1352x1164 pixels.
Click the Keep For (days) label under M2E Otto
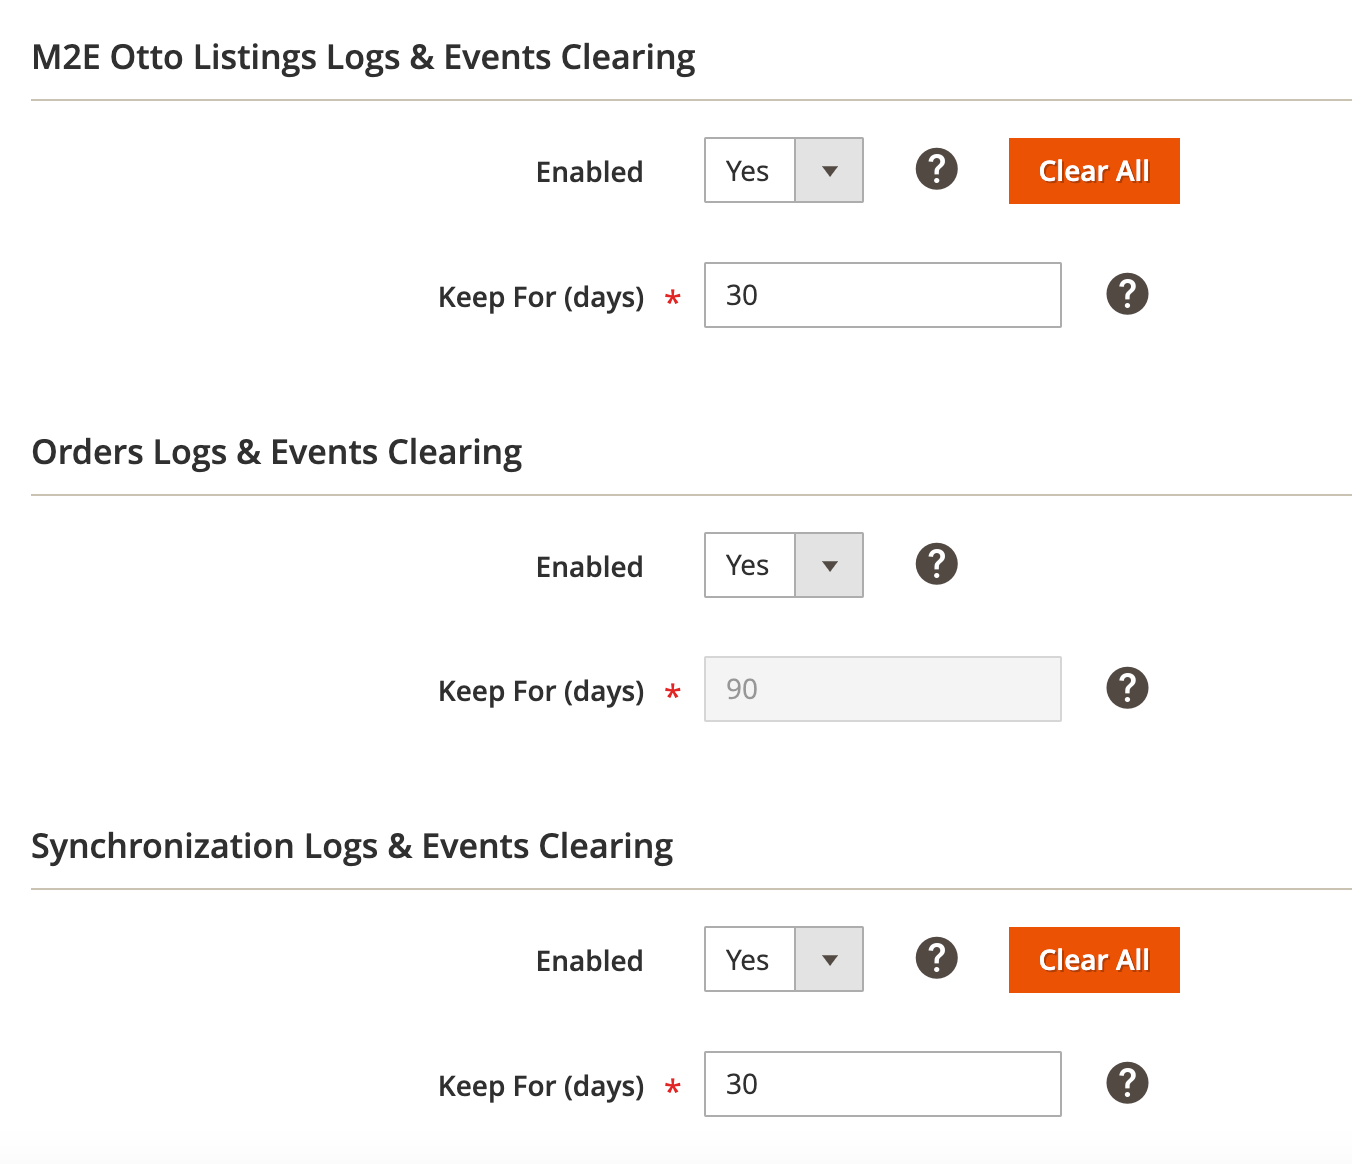[x=541, y=296]
